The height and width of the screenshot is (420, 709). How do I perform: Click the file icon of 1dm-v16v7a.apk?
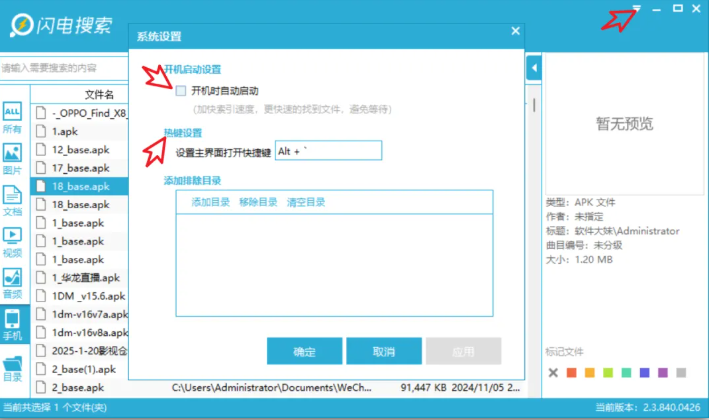tap(41, 314)
